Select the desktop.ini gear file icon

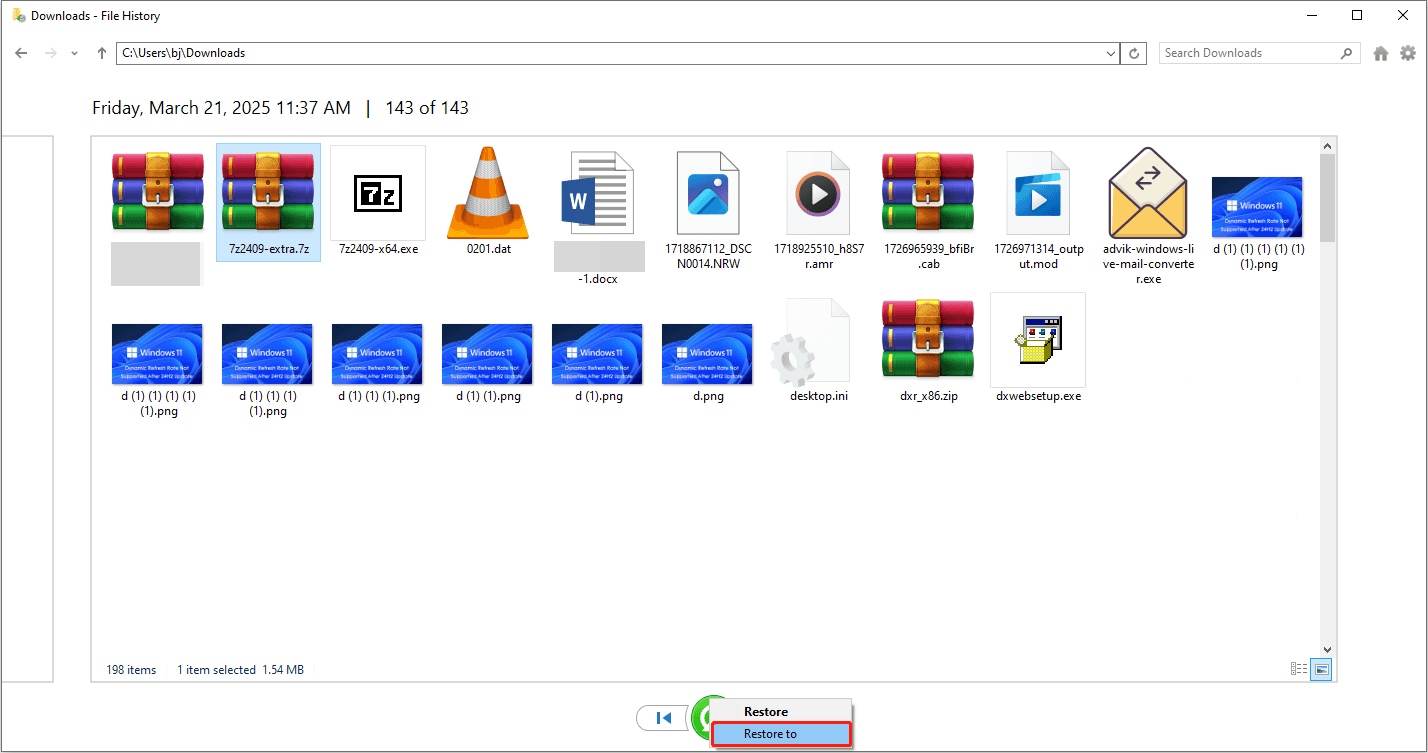816,340
